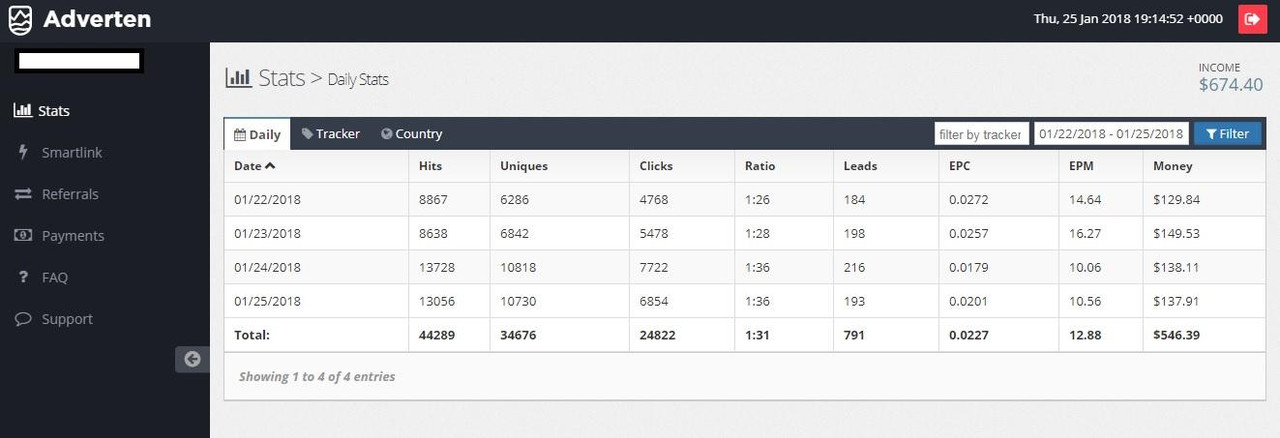Image resolution: width=1280 pixels, height=438 pixels.
Task: Open the Support page
Action: pos(66,319)
